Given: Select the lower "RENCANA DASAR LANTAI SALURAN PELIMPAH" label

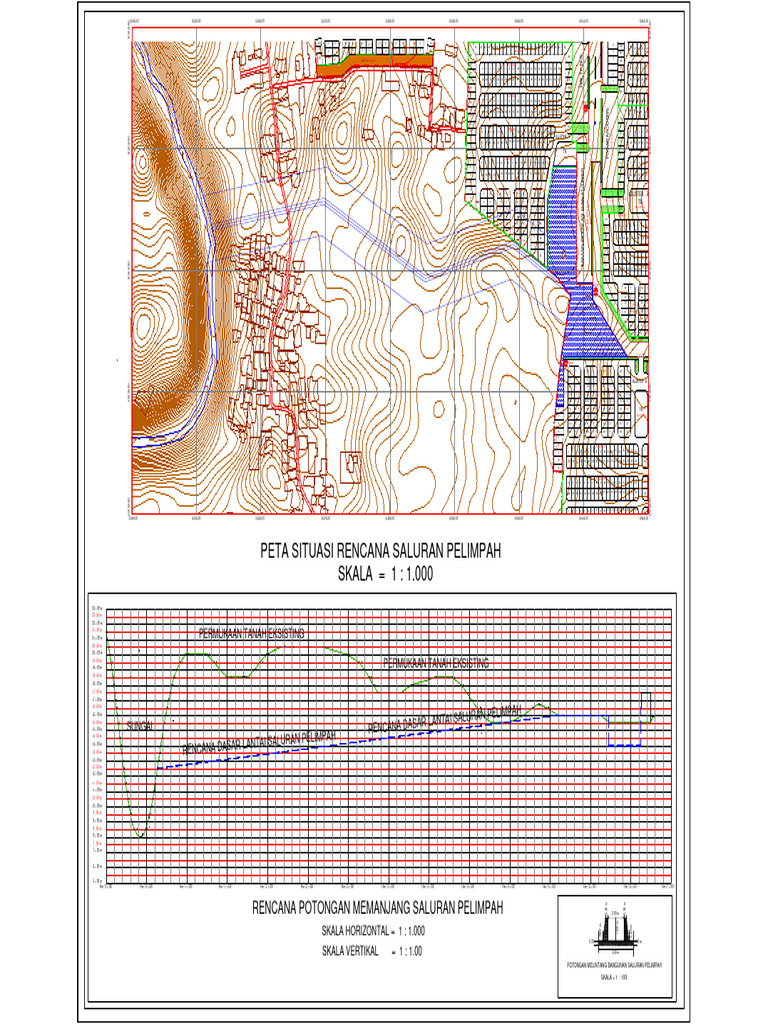Looking at the screenshot, I should 258,744.
